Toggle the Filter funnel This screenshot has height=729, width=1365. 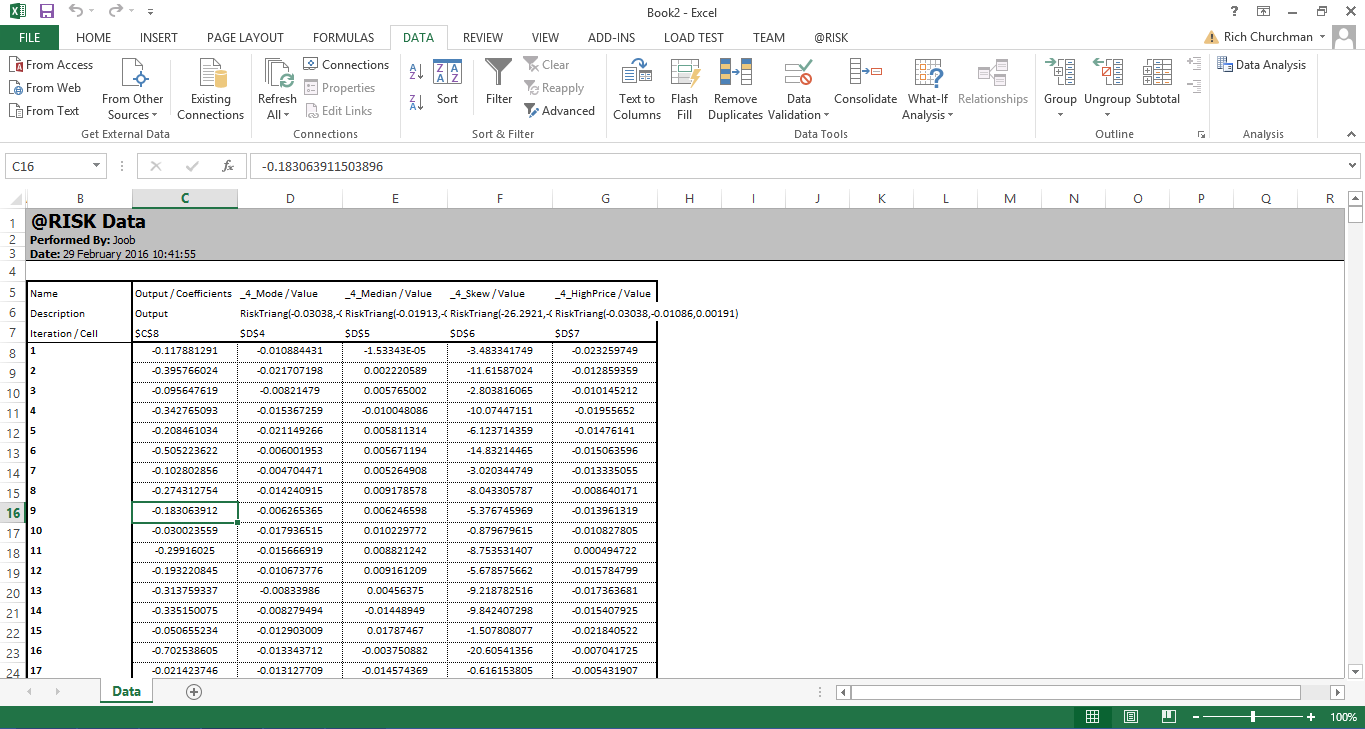tap(499, 82)
